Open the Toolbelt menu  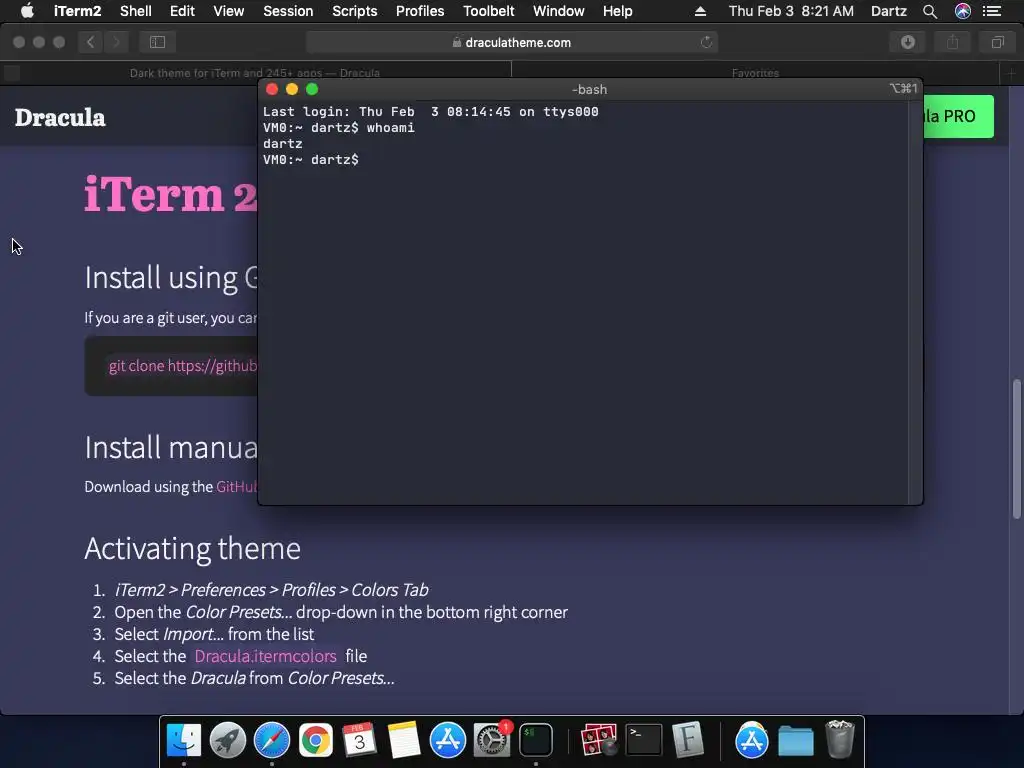point(488,11)
